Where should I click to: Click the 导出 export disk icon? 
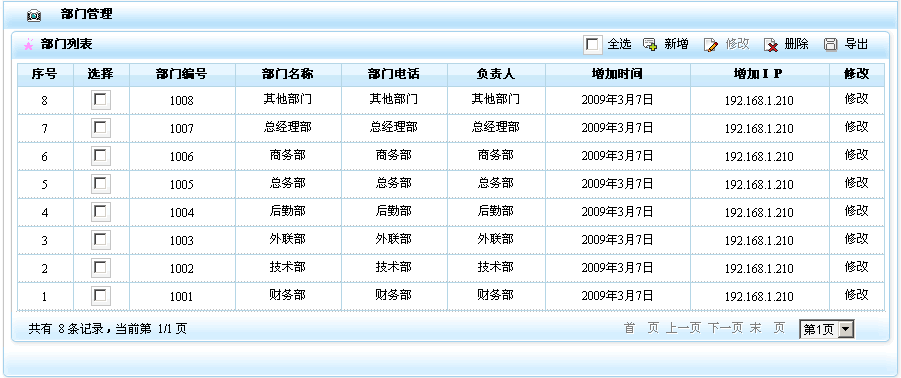[831, 45]
